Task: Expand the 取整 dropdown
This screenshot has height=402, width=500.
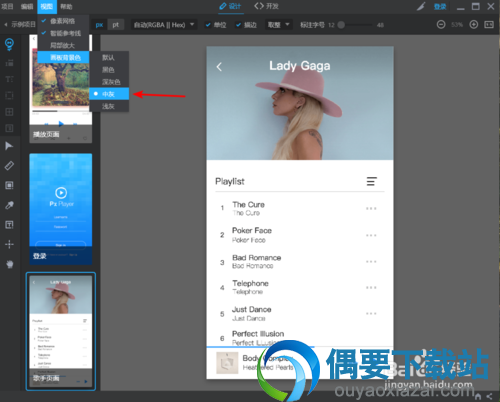Action: click(x=279, y=25)
